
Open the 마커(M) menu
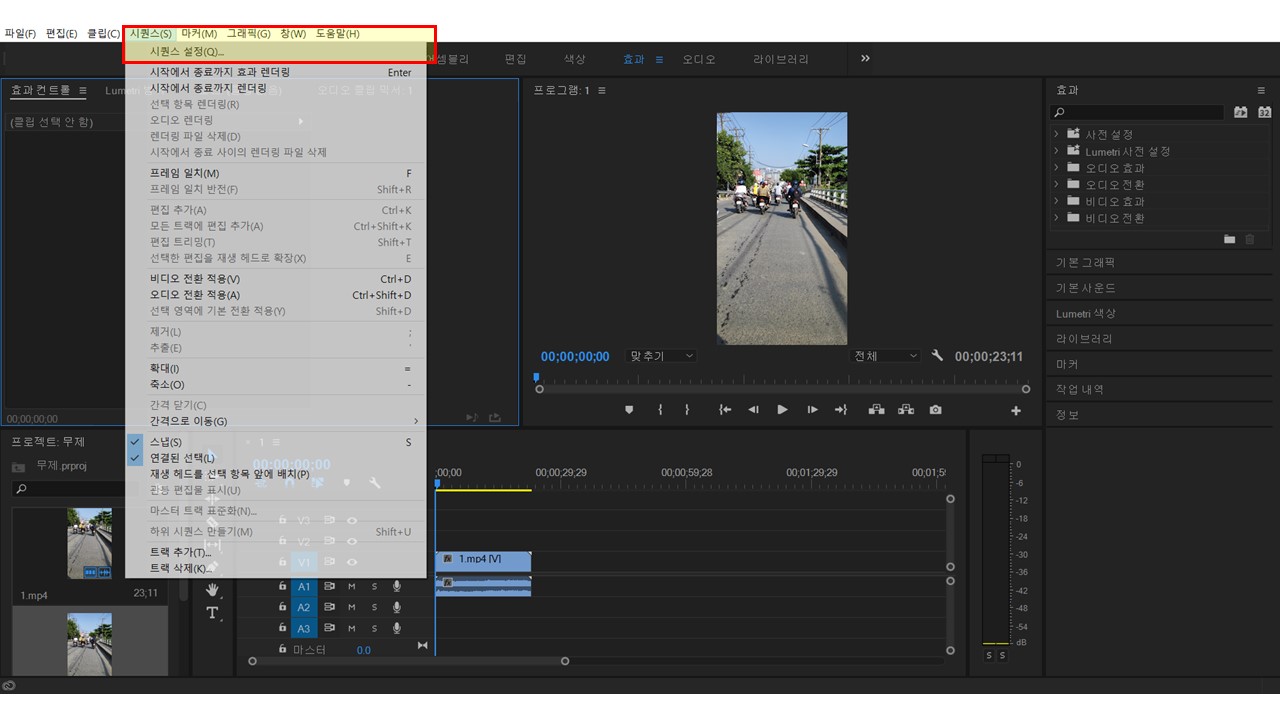199,33
